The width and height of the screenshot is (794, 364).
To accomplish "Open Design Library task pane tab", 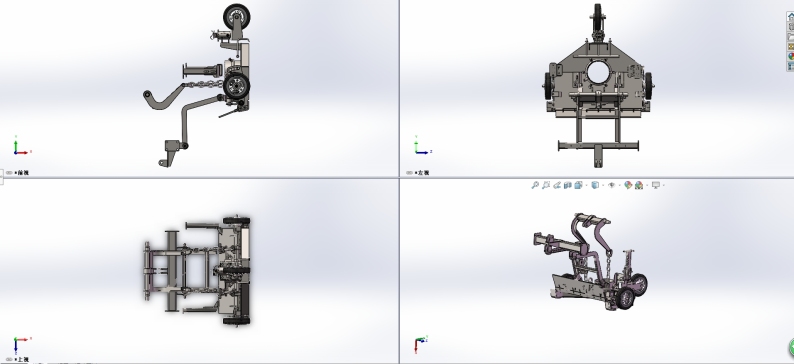I will pos(790,26).
